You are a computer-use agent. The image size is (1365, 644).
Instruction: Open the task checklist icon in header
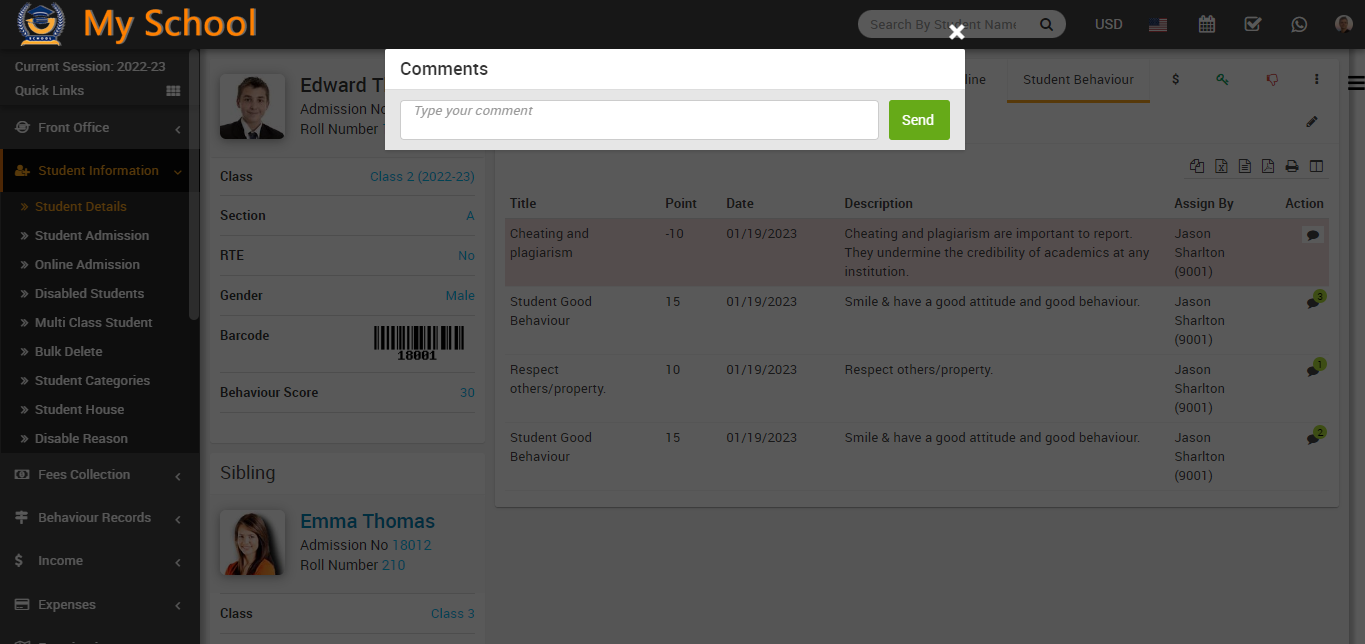[1252, 24]
